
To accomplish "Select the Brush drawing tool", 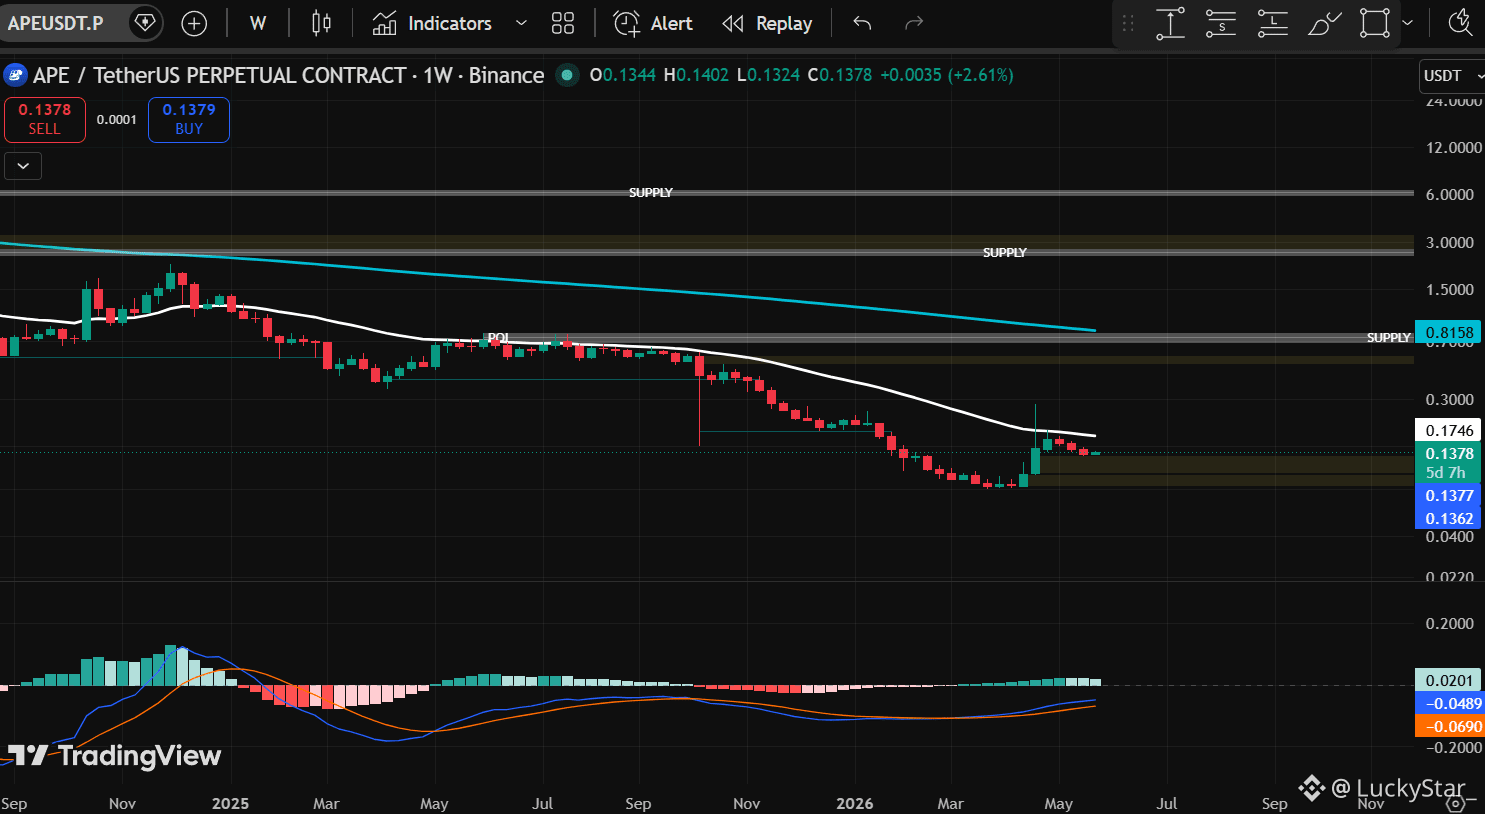I will pyautogui.click(x=1324, y=23).
